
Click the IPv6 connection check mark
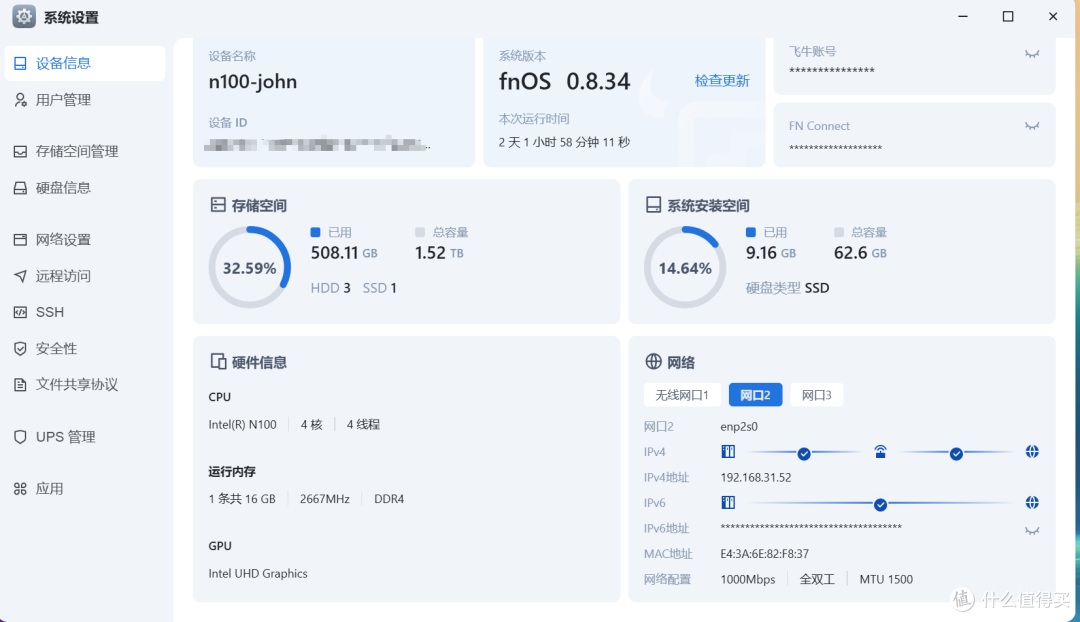880,504
